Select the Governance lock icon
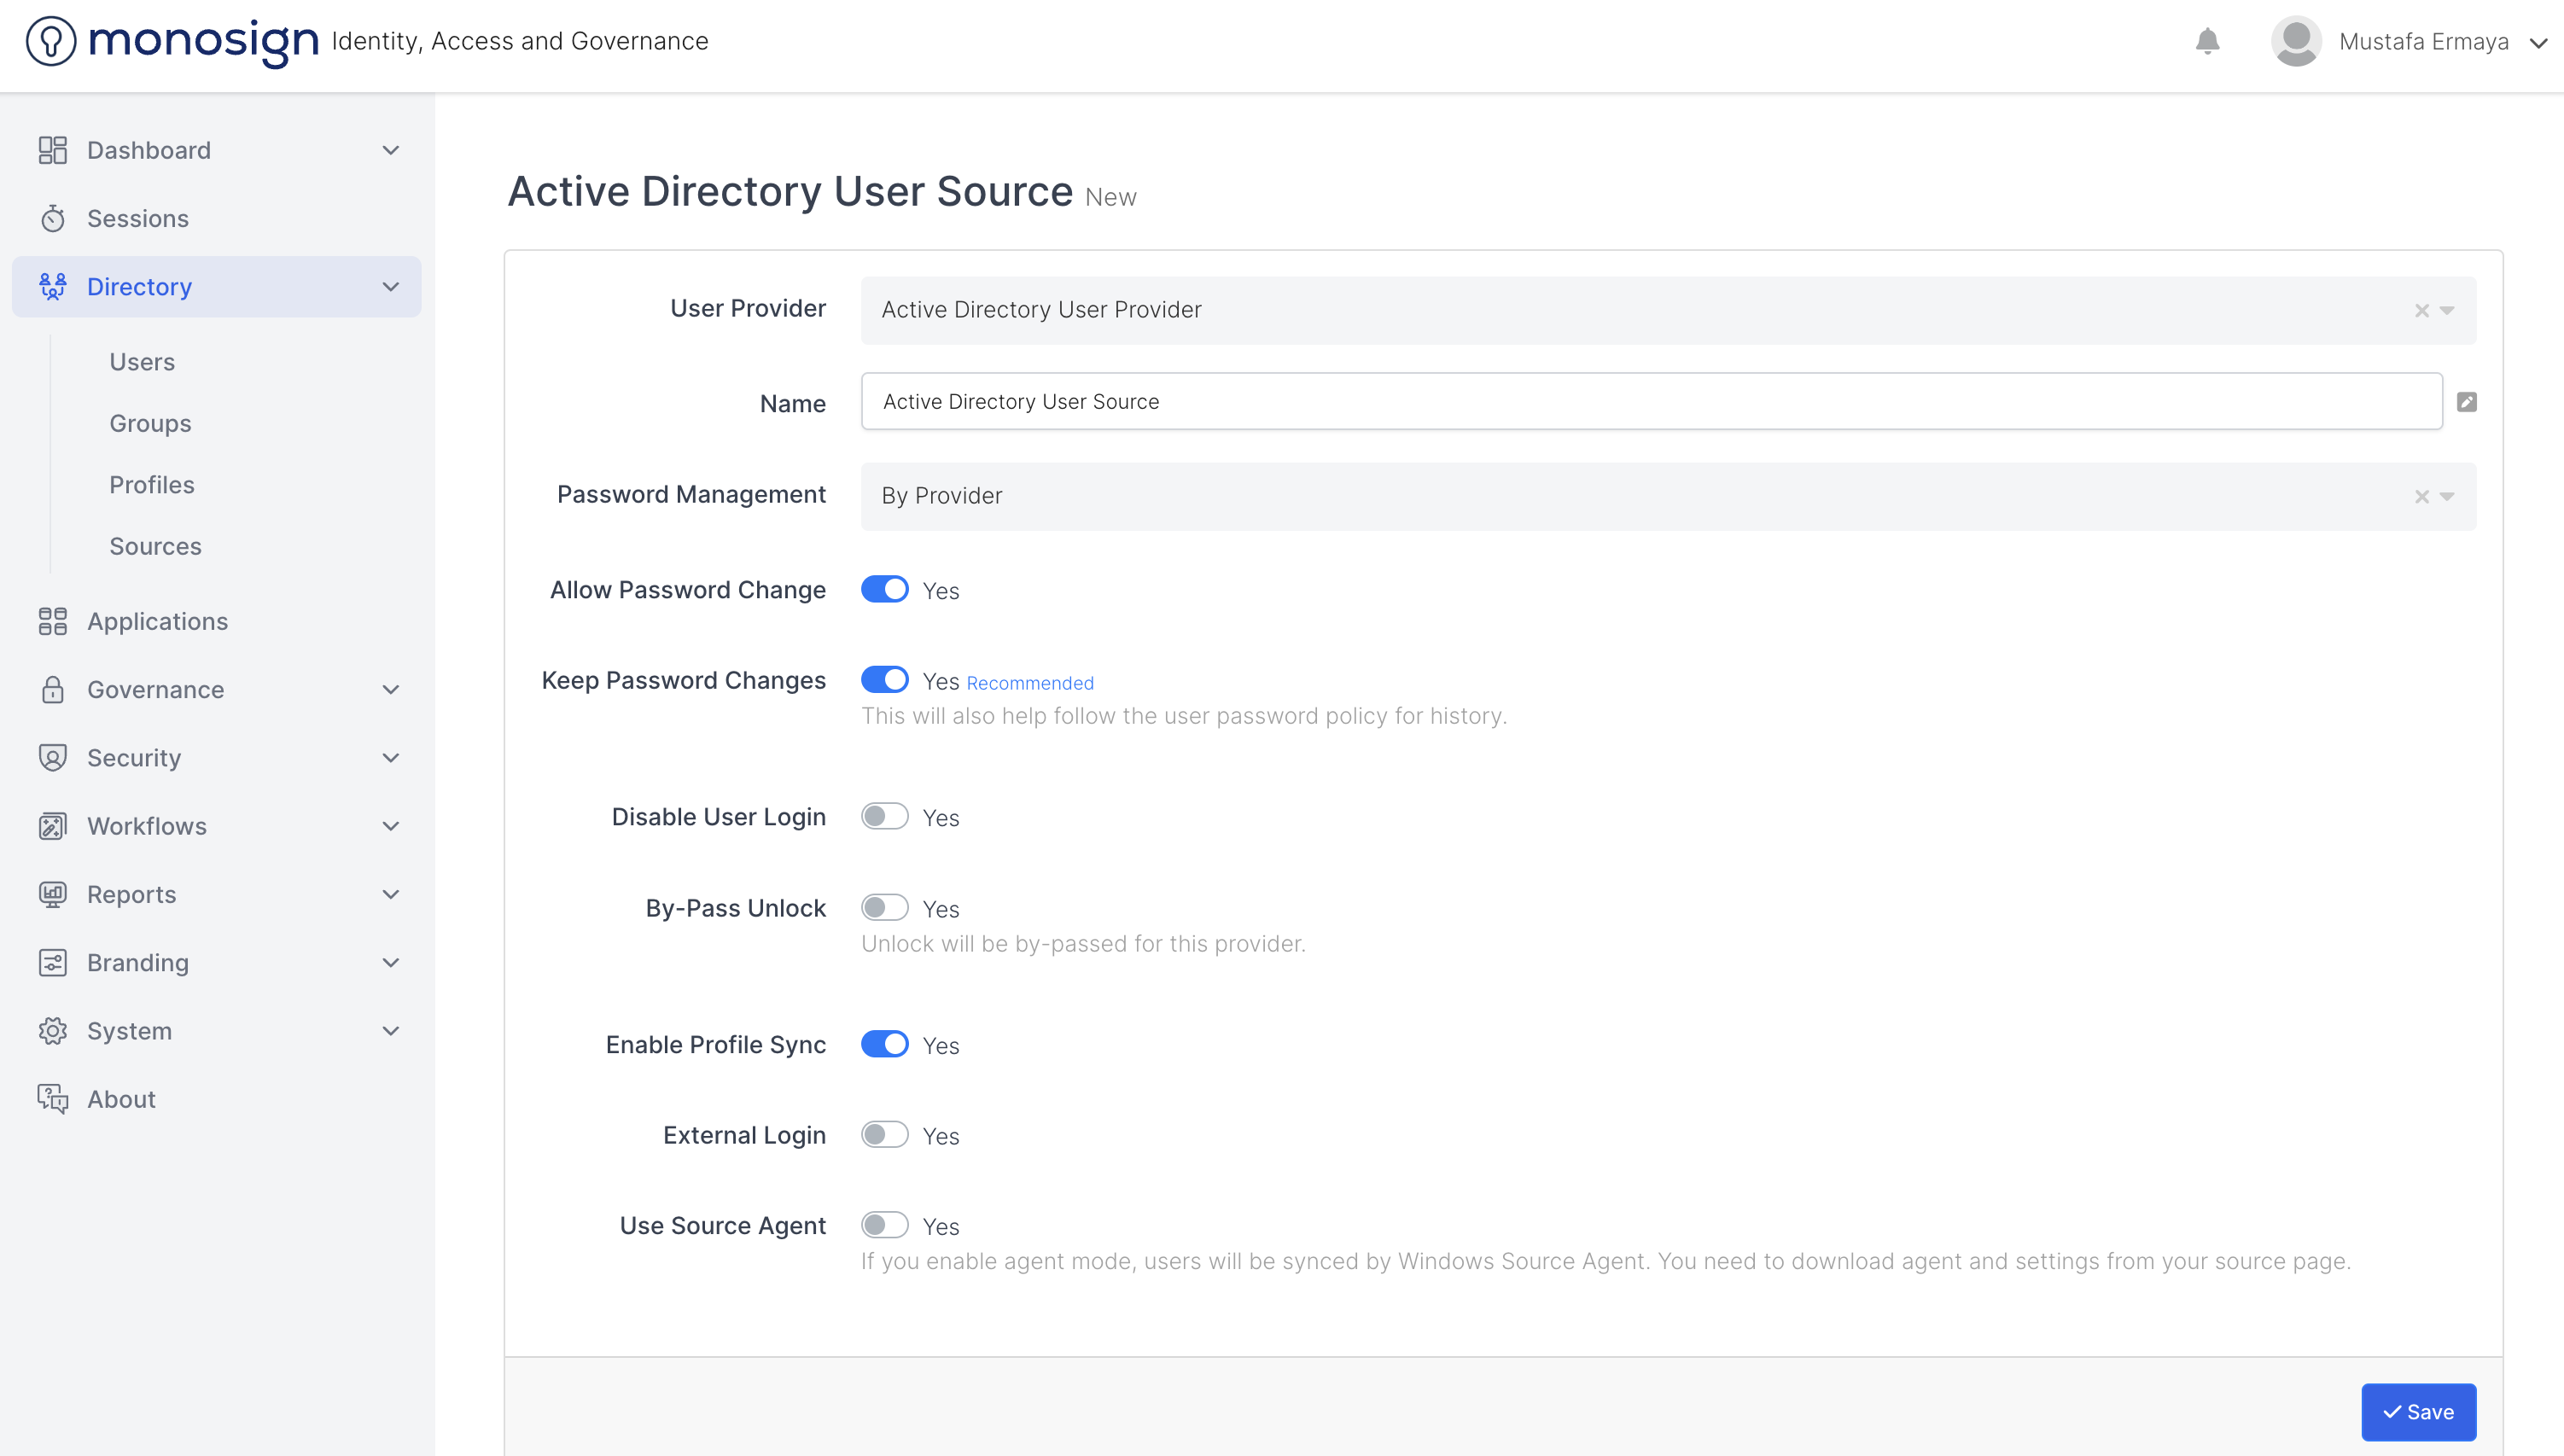Viewport: 2564px width, 1456px height. (53, 690)
